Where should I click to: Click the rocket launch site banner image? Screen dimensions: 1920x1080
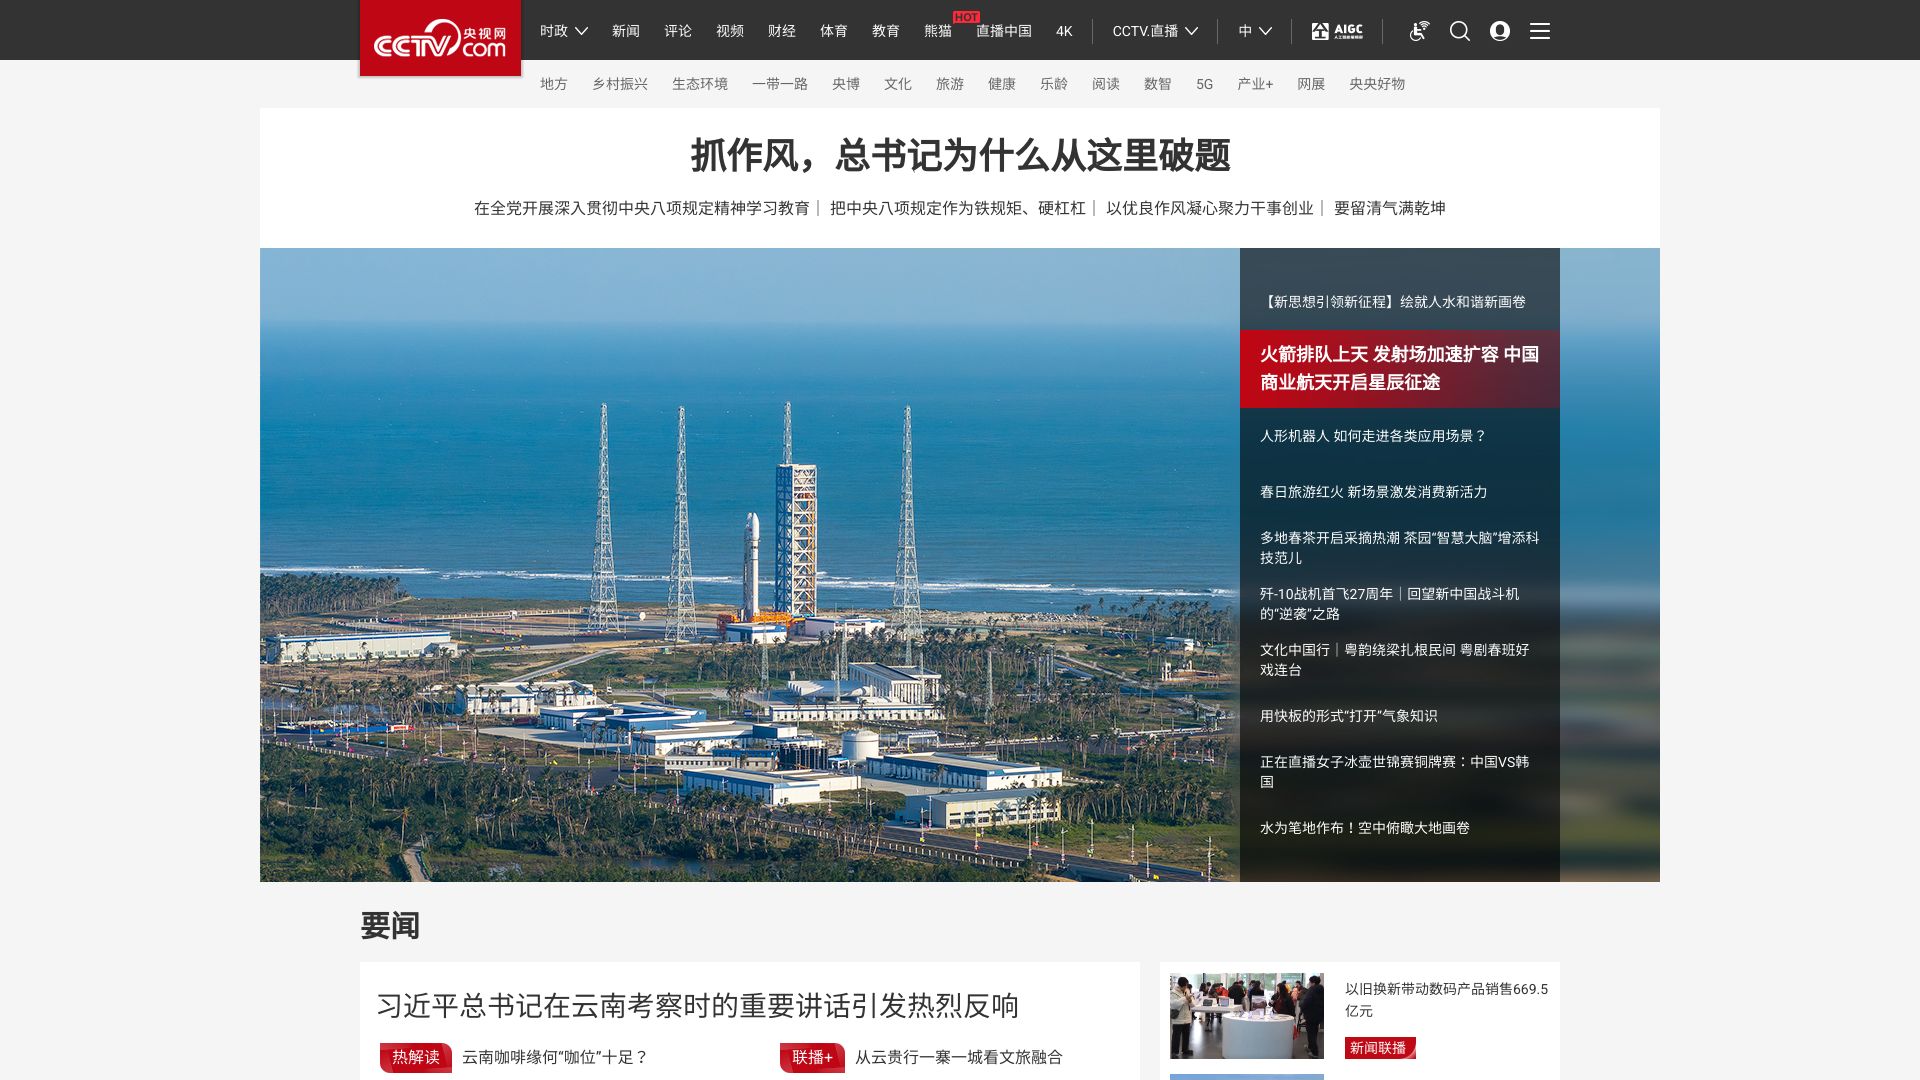coord(750,565)
